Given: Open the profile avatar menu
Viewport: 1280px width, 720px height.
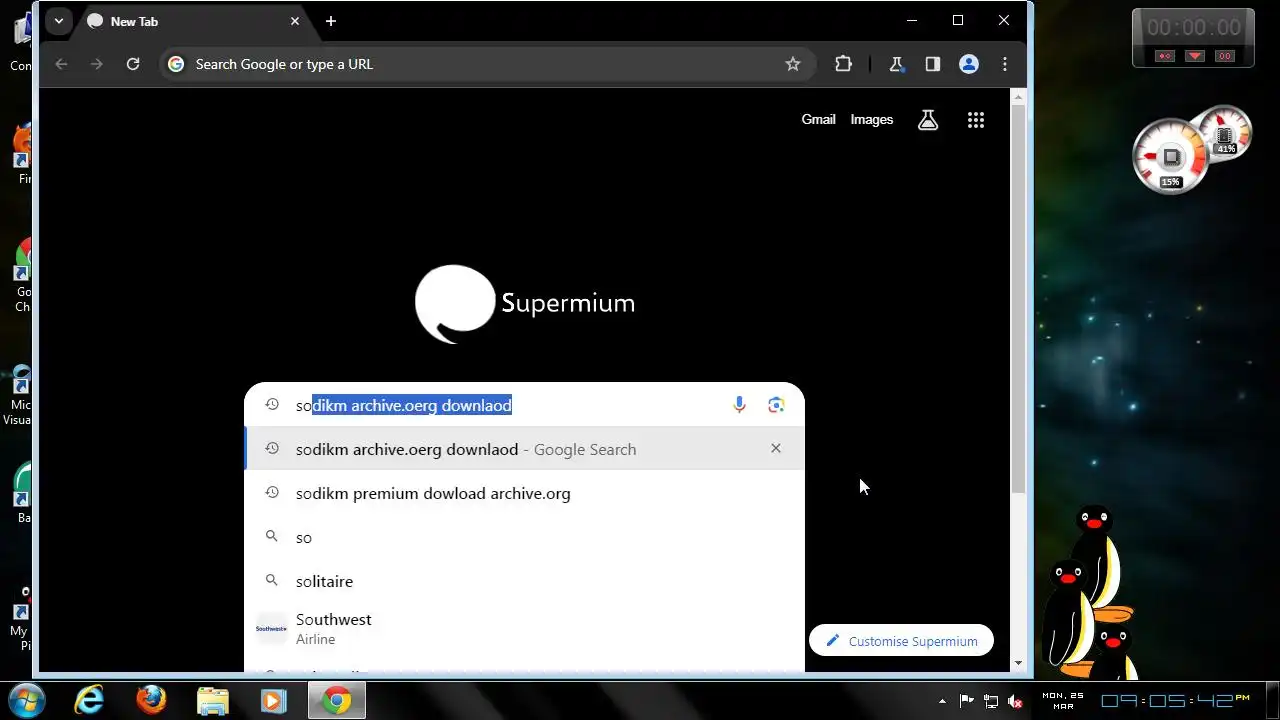Looking at the screenshot, I should (968, 64).
